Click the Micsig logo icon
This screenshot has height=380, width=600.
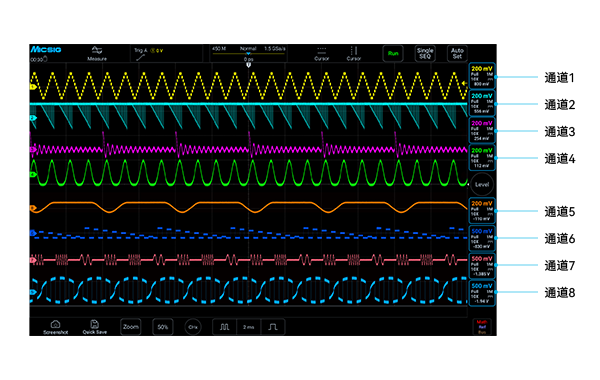pyautogui.click(x=46, y=49)
